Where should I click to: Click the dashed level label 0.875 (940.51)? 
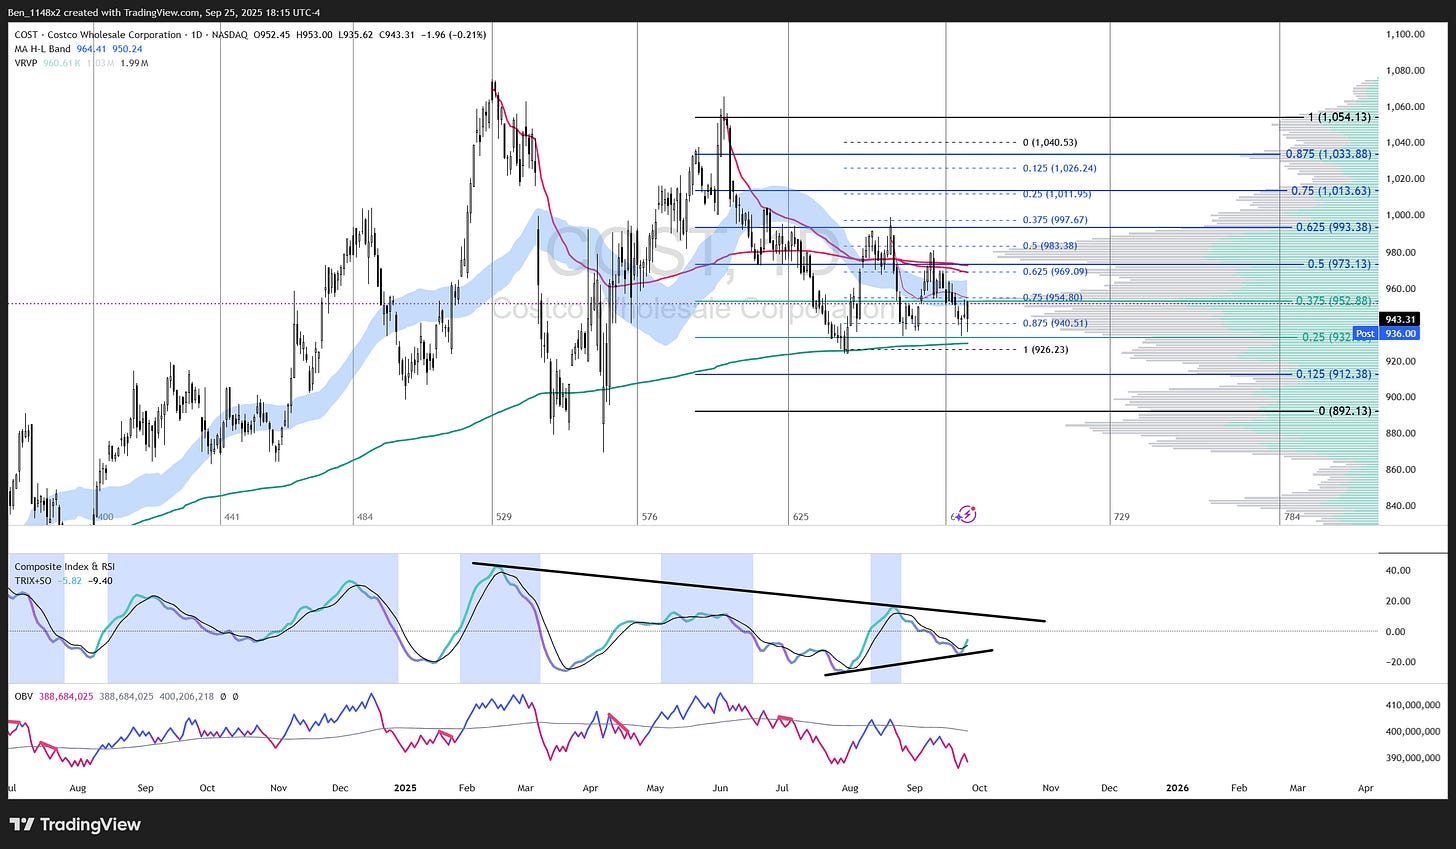click(1055, 323)
